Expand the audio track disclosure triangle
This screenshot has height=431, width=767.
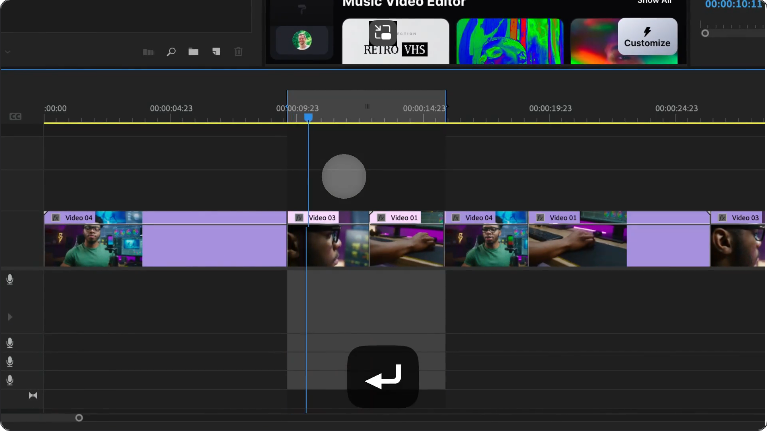tap(10, 317)
